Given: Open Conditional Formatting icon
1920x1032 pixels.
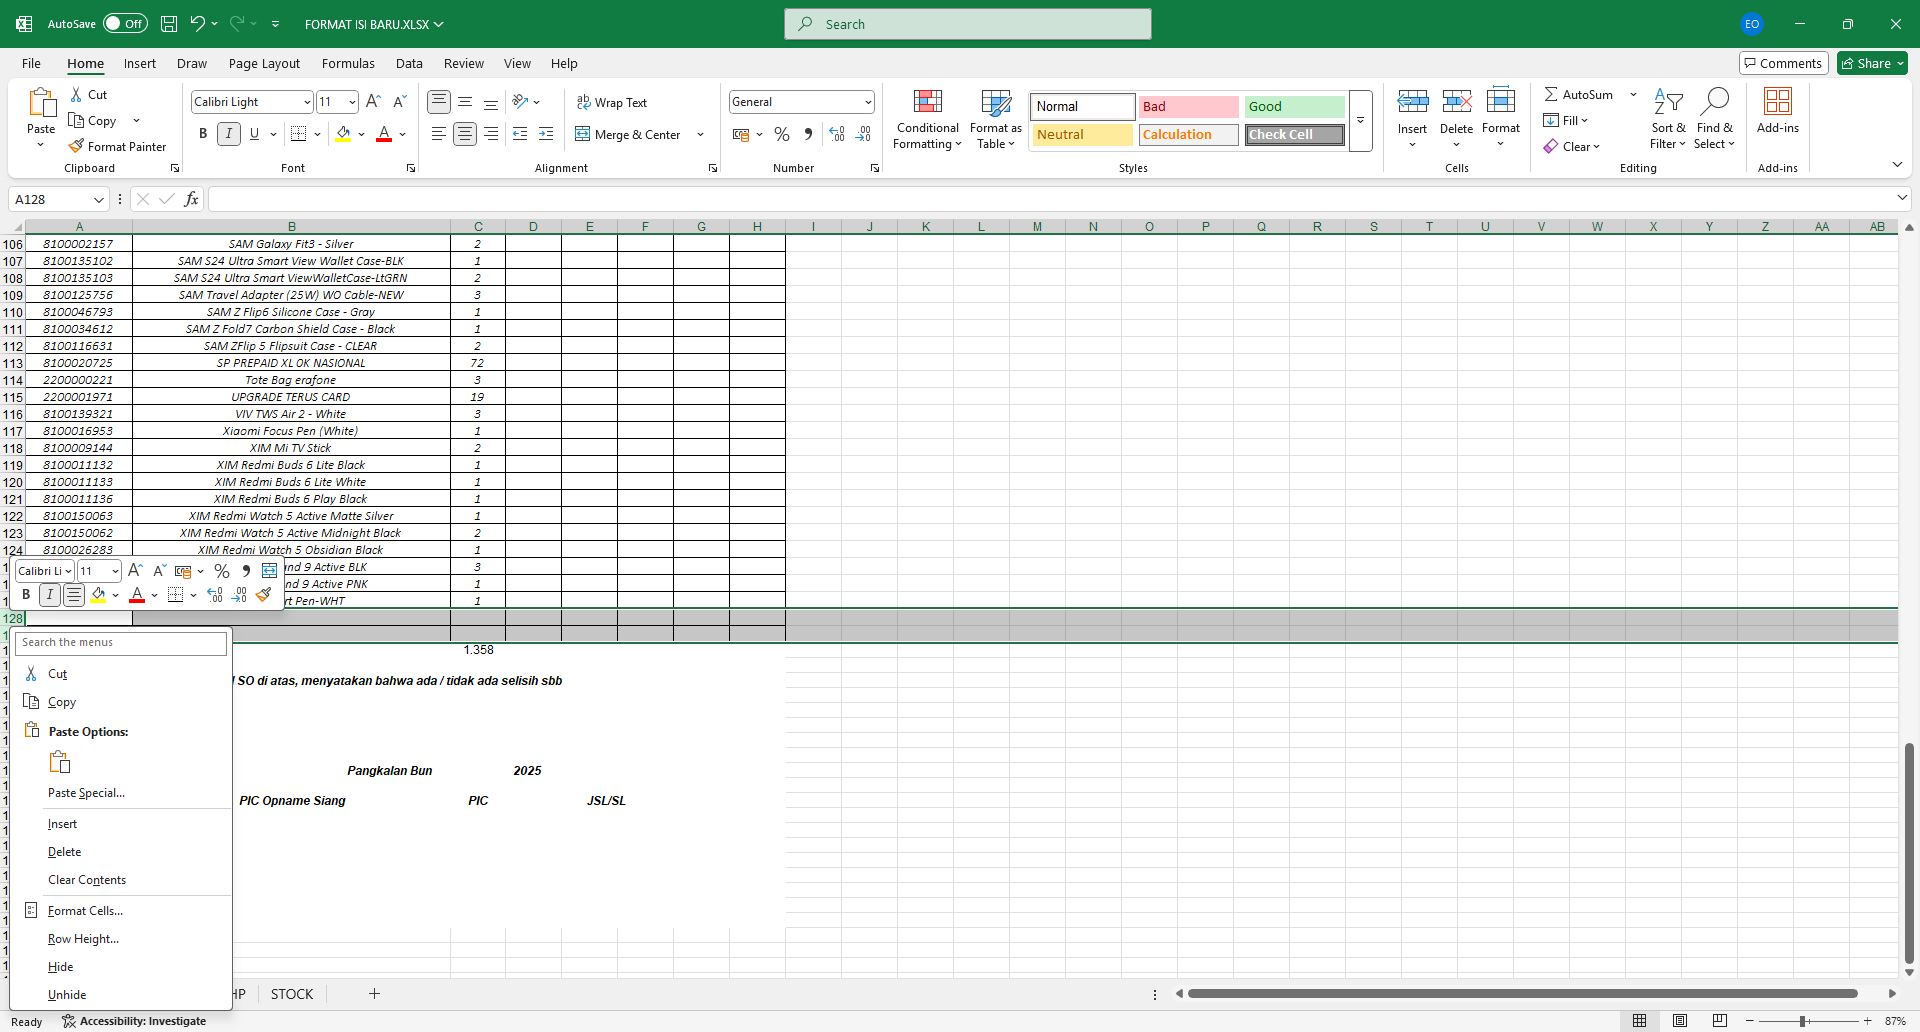Looking at the screenshot, I should pyautogui.click(x=927, y=102).
